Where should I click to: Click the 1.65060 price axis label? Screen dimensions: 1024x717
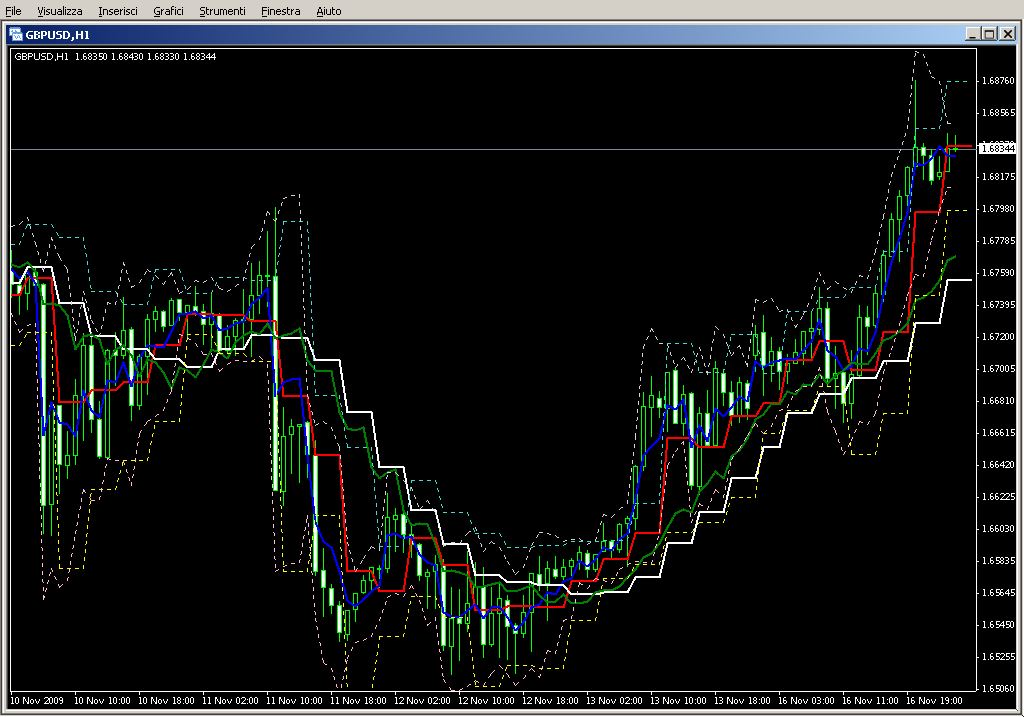[999, 689]
